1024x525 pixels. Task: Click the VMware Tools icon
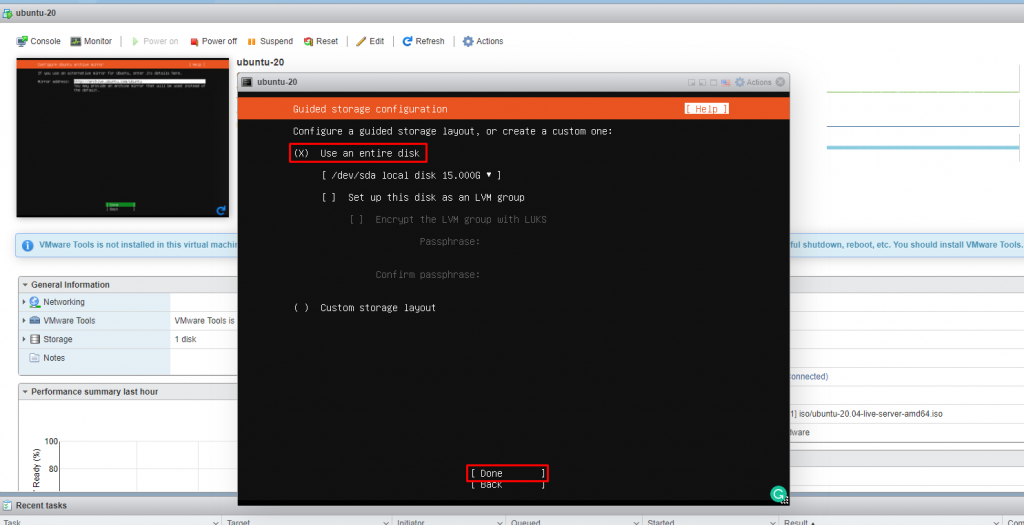pos(35,321)
